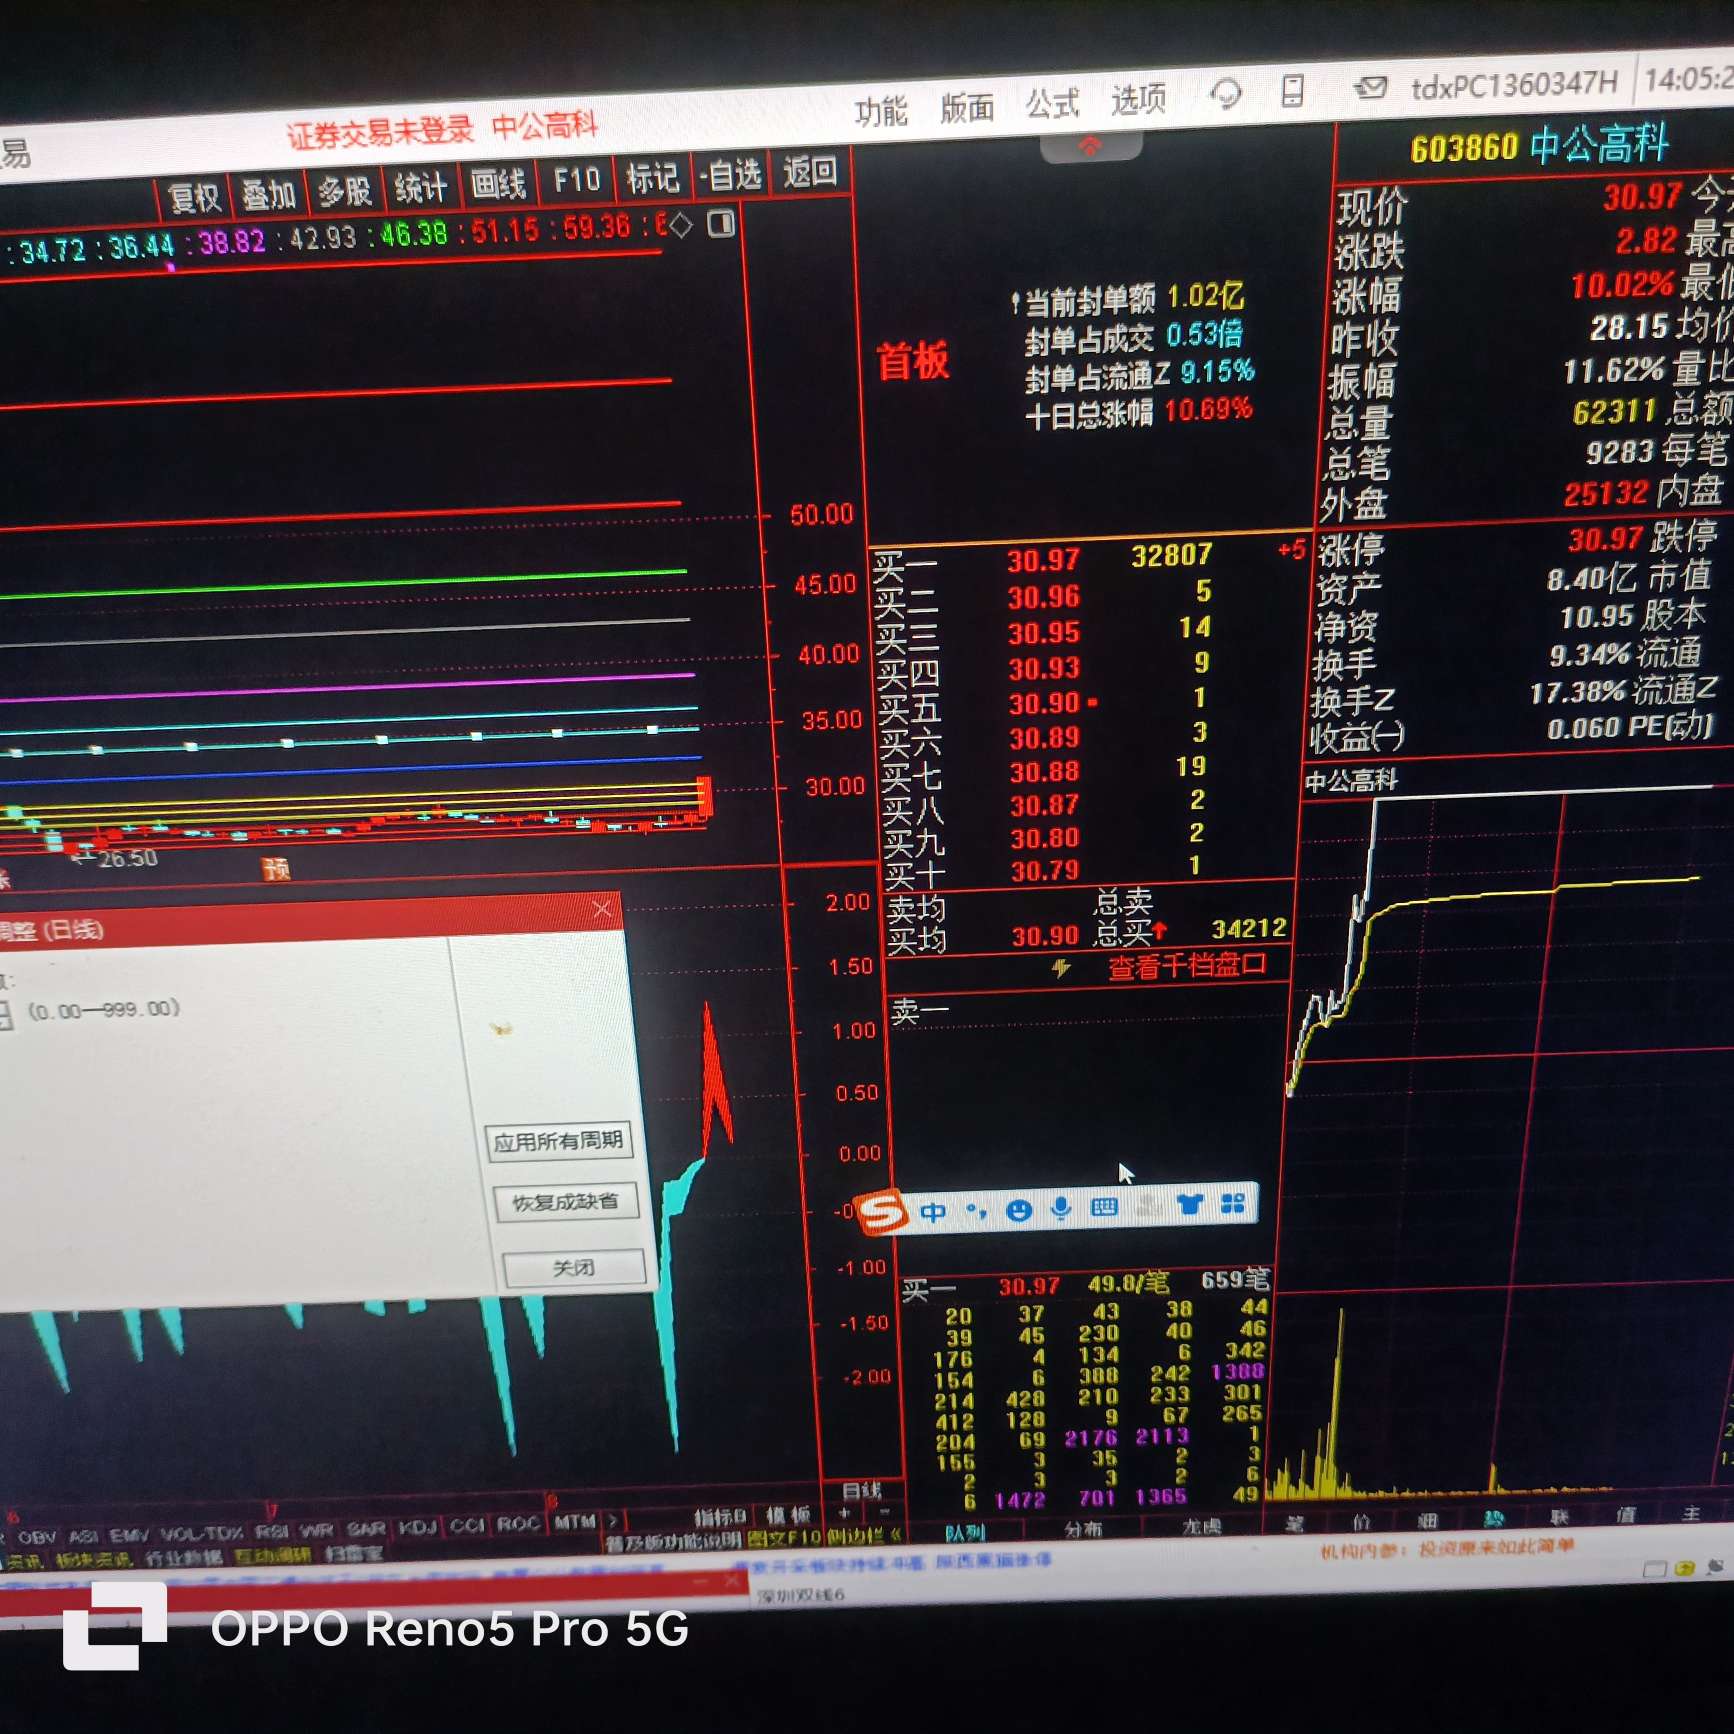Viewport: 1734px width, 1734px height.
Task: Close the 日线 adjustment dialog
Action: [x=601, y=908]
